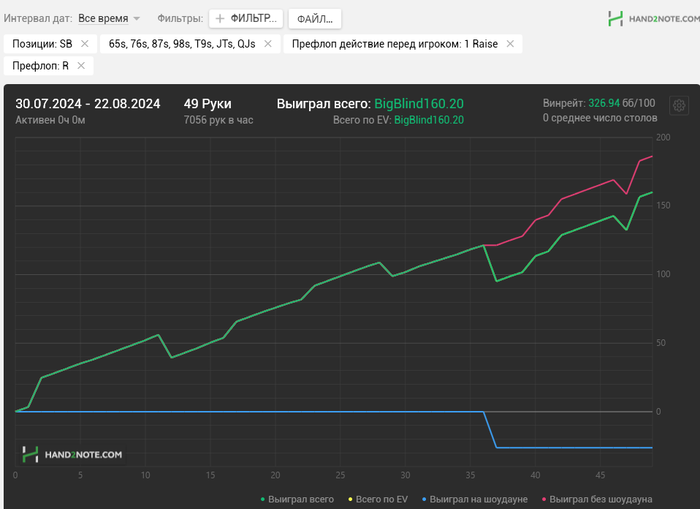Remove the suited connectors hand filter
The image size is (700, 509).
[268, 44]
